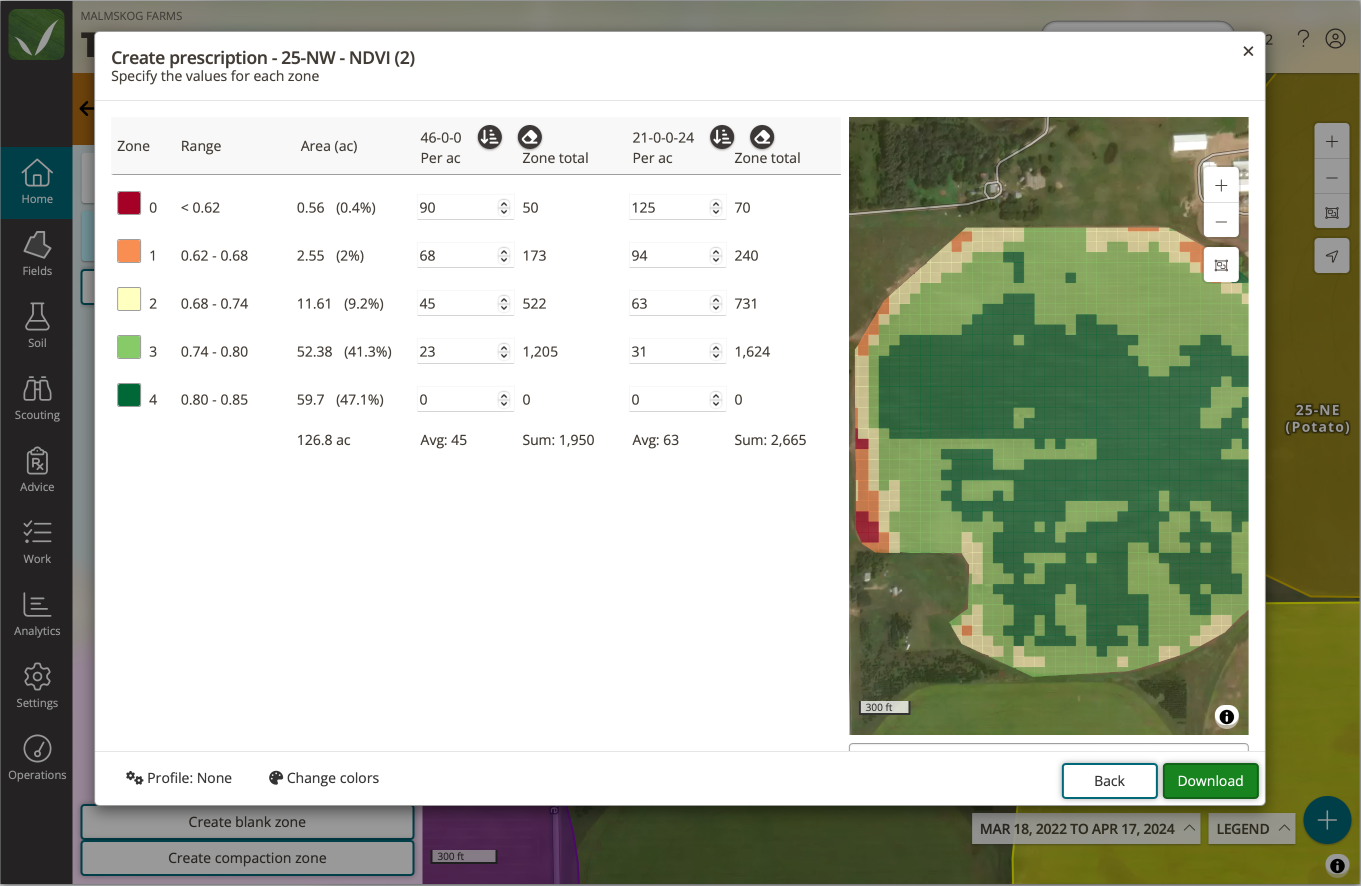Adjust stepper for zone 2 46-0-0 rate

point(504,304)
